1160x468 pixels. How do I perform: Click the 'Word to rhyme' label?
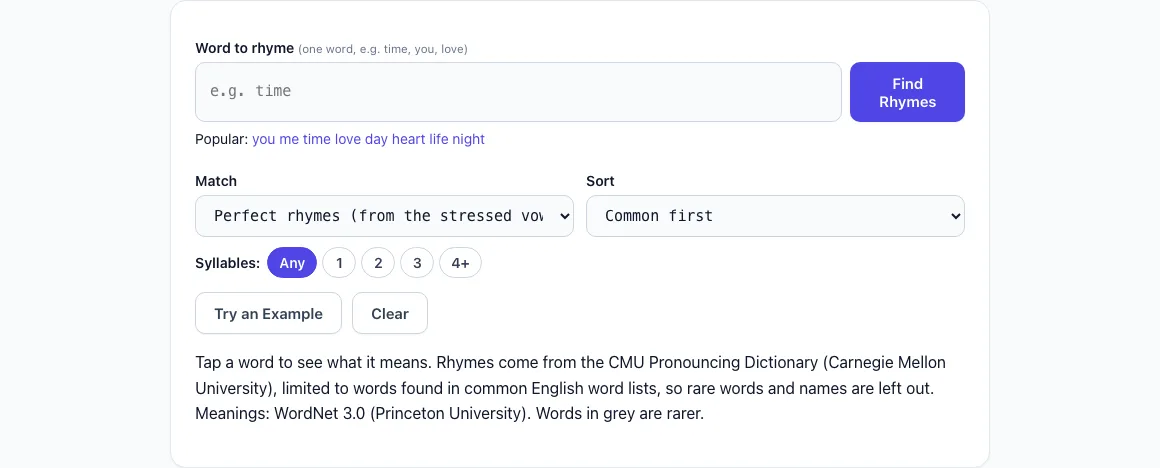click(x=245, y=48)
